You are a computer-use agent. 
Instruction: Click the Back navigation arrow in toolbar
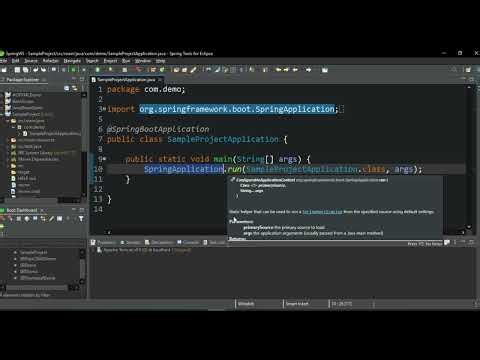tap(295, 70)
